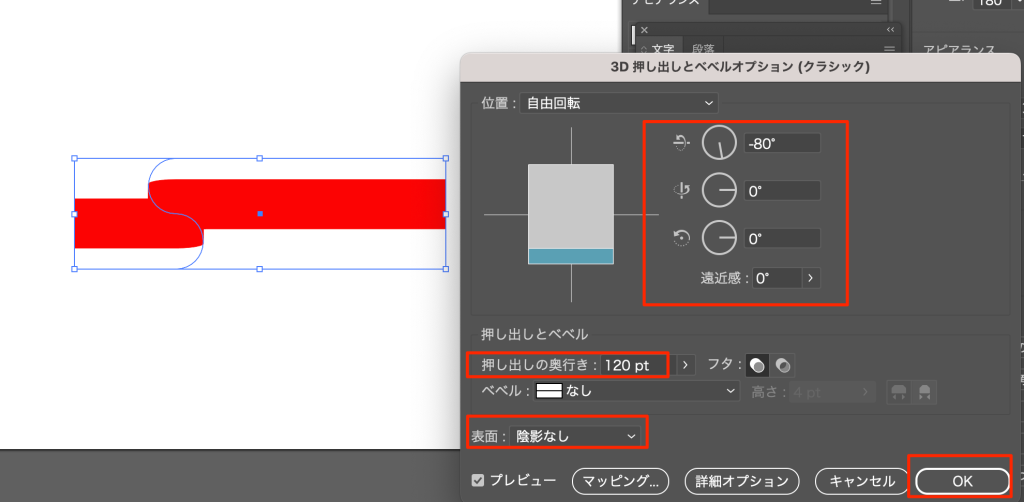Image resolution: width=1024 pixels, height=502 pixels.
Task: Turn cap on for solid appearance
Action: pos(760,365)
